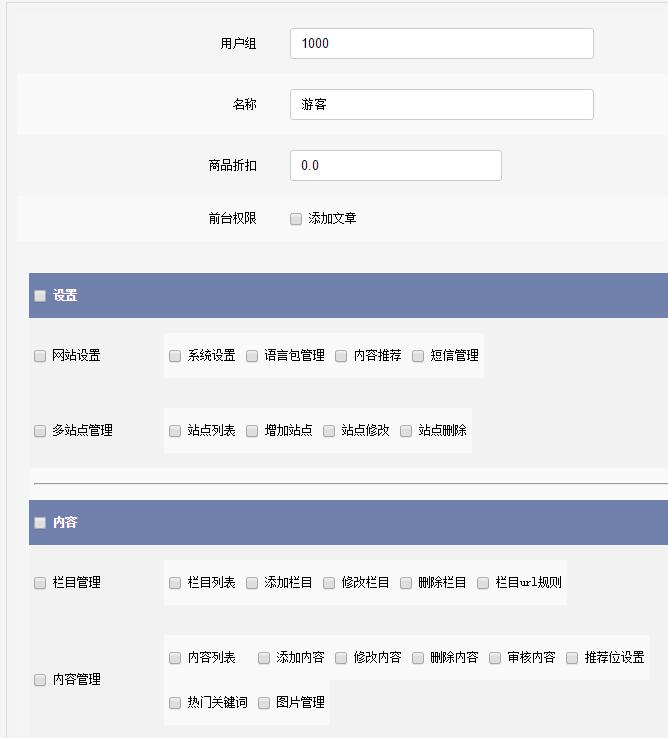Check the 图片管理 option

(x=264, y=703)
